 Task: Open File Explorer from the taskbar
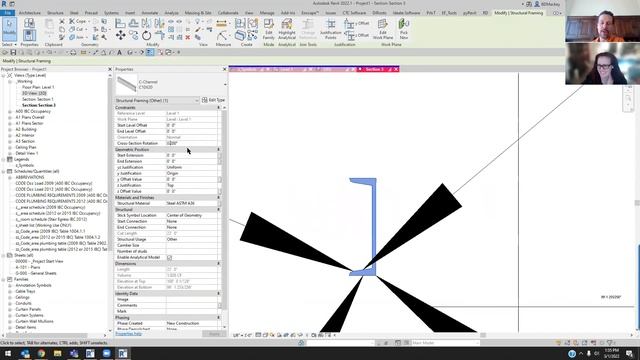point(57,353)
